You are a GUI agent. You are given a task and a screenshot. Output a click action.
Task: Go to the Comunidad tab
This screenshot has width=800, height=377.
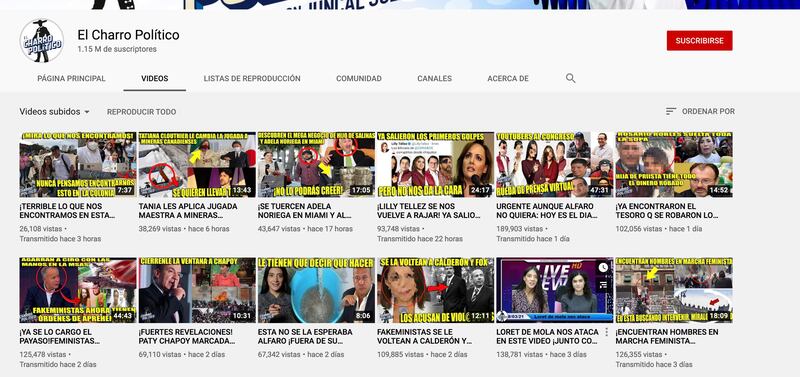359,79
